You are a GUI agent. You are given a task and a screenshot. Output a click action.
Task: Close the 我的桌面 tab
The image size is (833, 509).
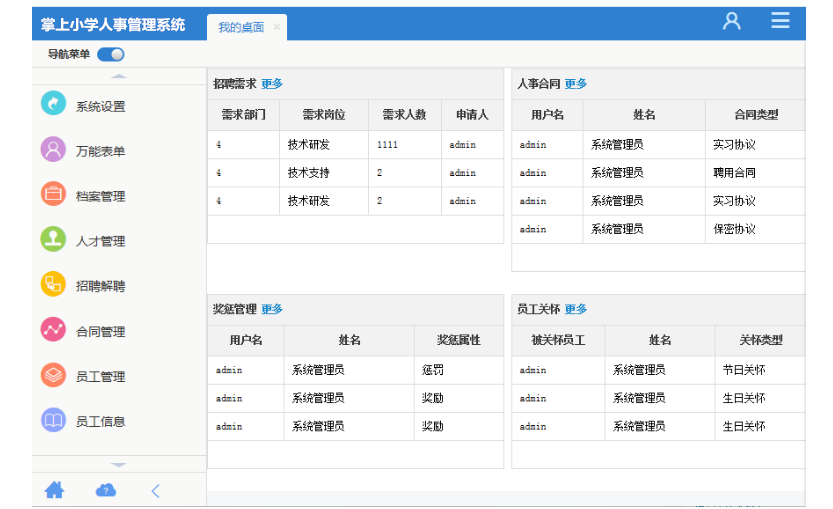coord(277,27)
